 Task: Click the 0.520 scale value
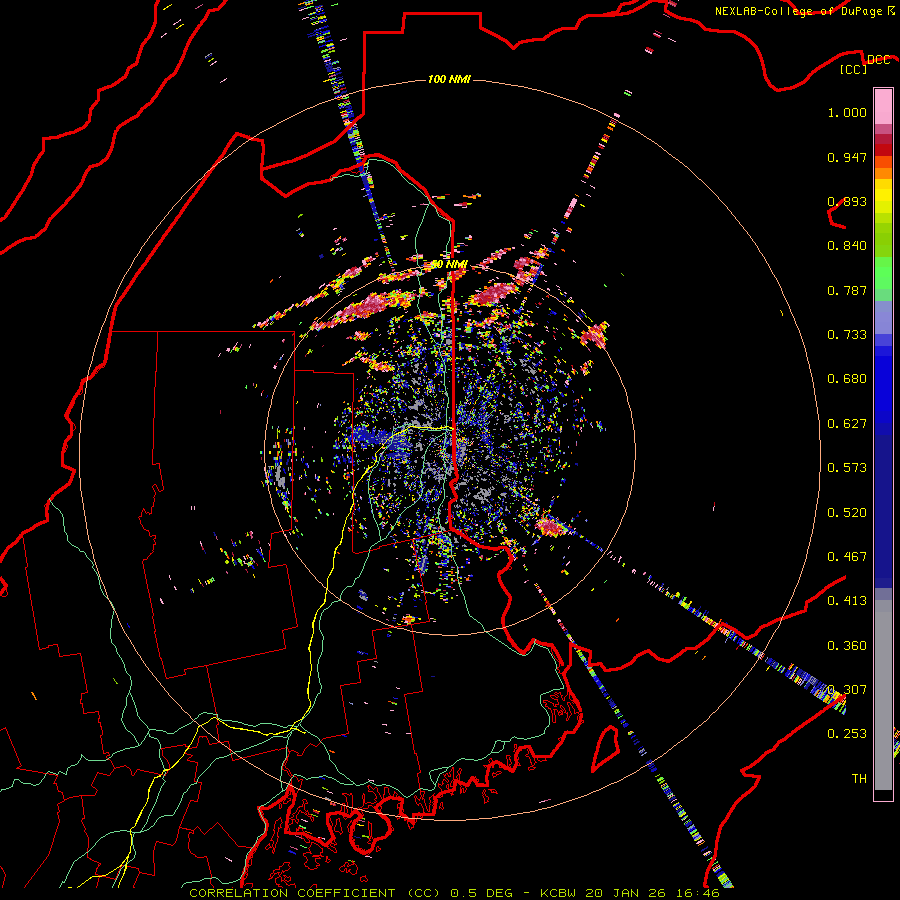click(847, 513)
